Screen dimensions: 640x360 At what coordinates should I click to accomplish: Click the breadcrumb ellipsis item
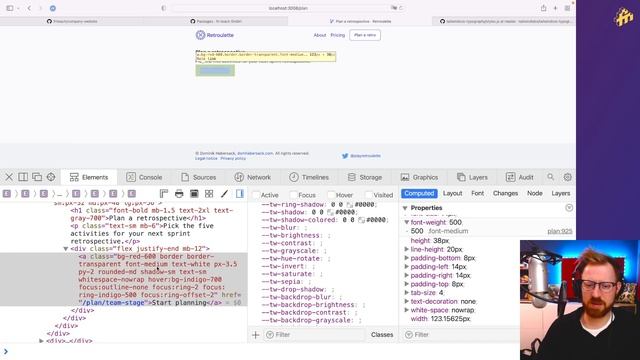60,194
